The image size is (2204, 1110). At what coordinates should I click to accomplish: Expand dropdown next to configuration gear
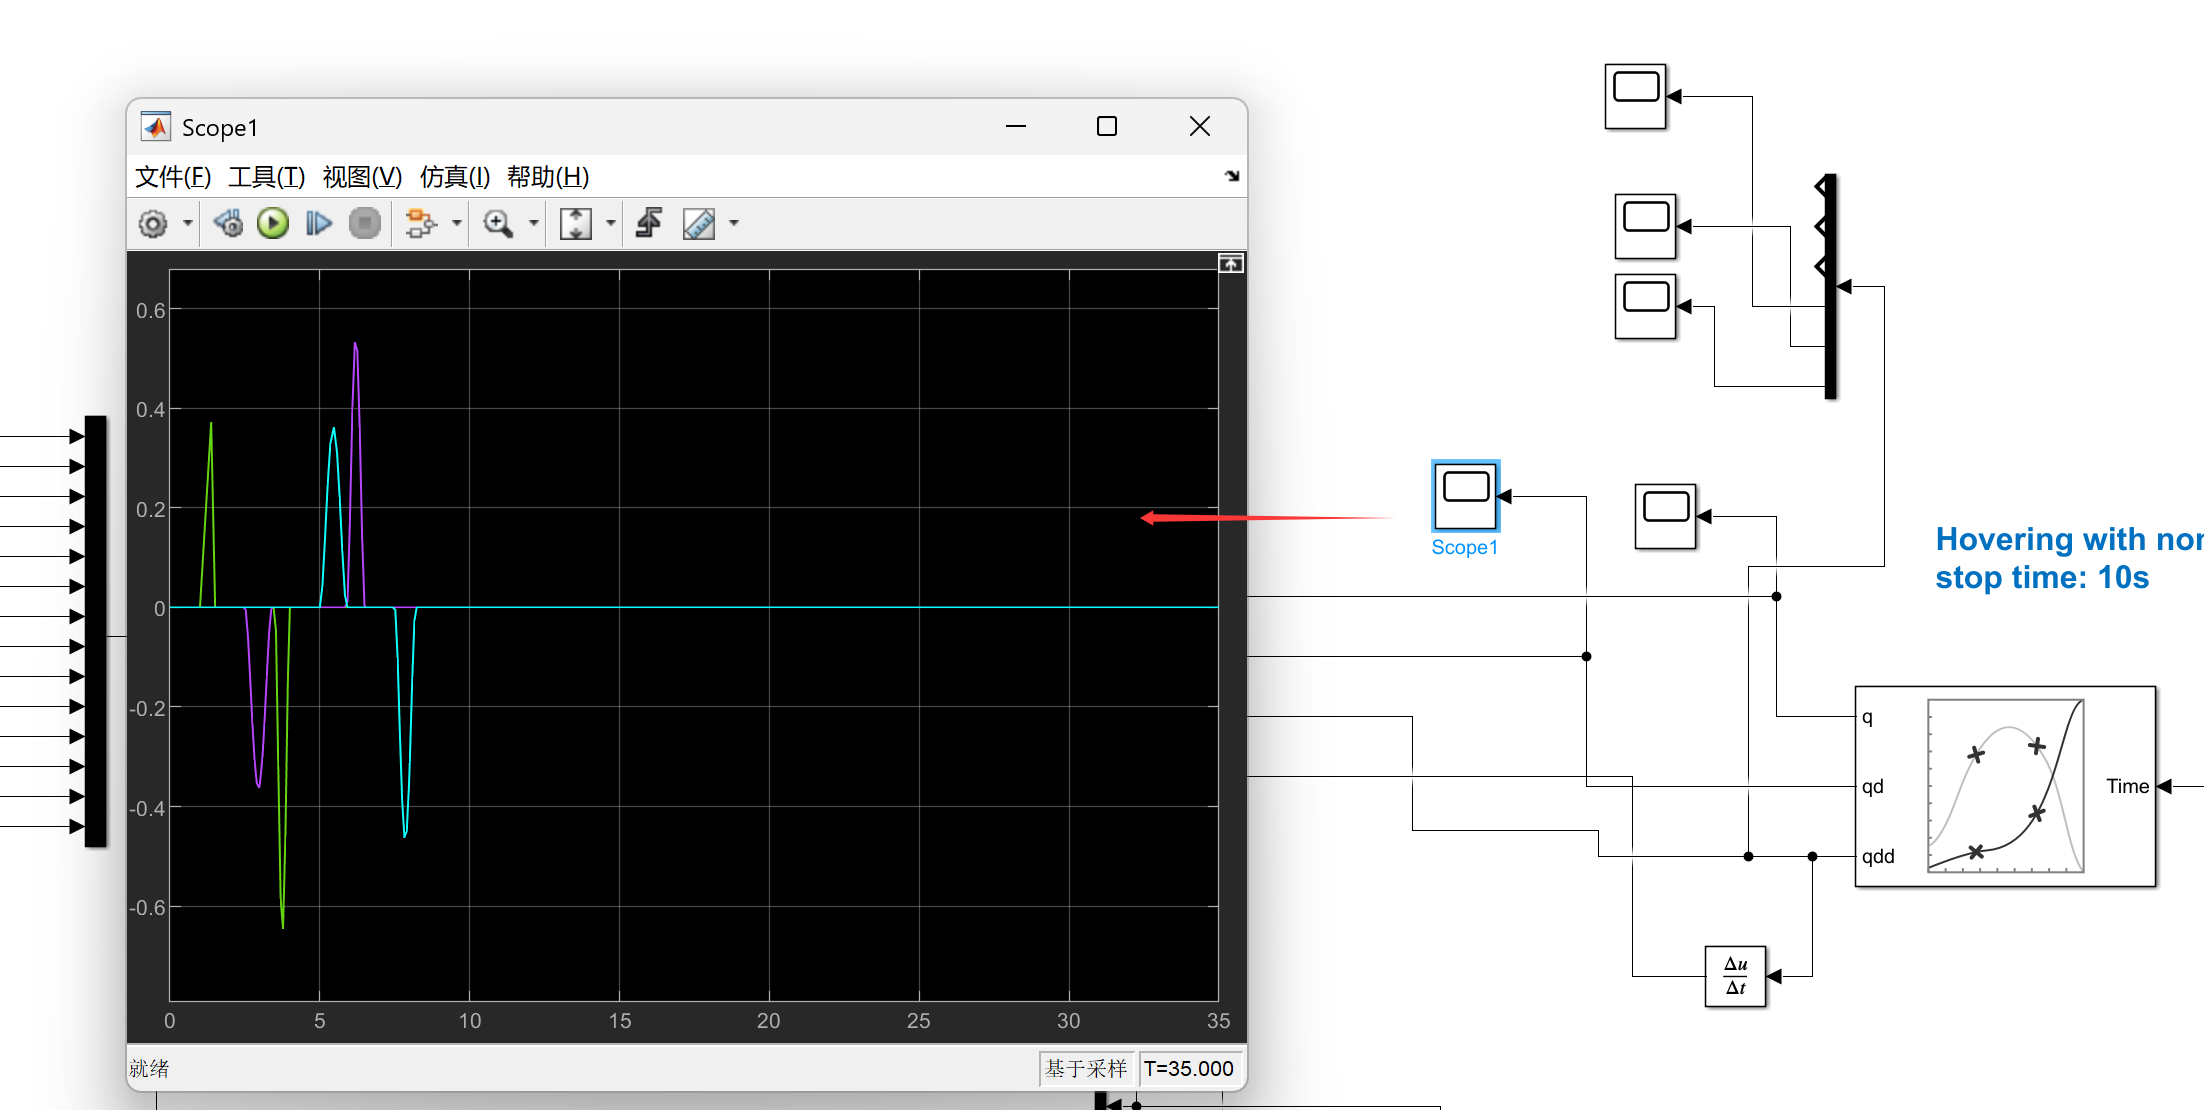pos(187,223)
